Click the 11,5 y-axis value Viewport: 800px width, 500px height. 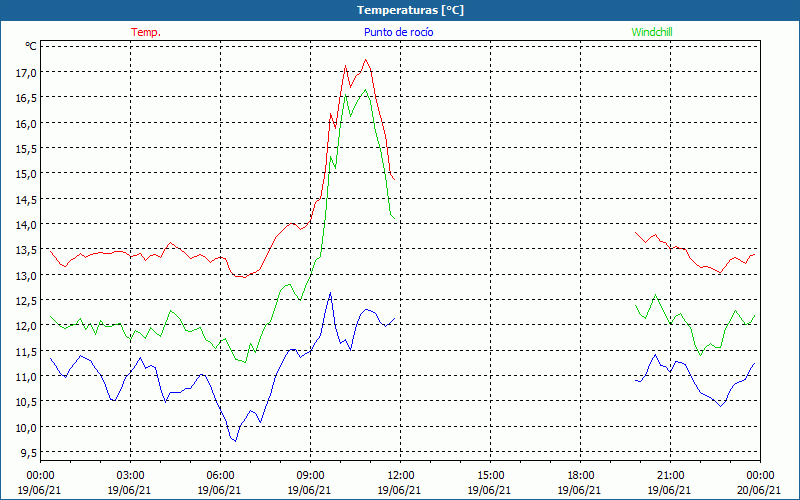click(26, 351)
